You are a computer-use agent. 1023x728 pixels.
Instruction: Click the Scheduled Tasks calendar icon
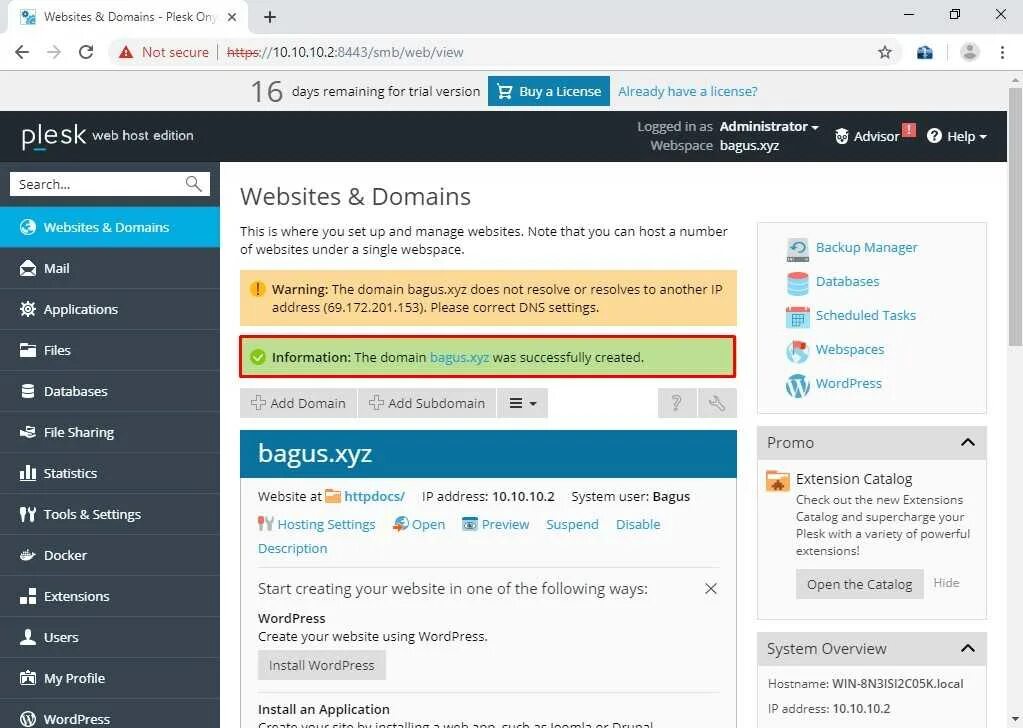[x=797, y=317]
